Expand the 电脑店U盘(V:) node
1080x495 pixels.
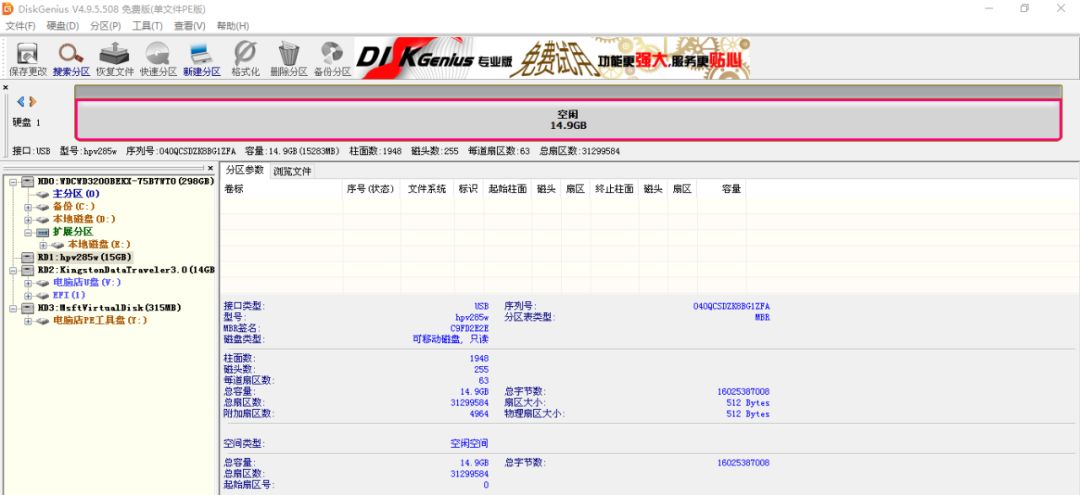coord(28,282)
